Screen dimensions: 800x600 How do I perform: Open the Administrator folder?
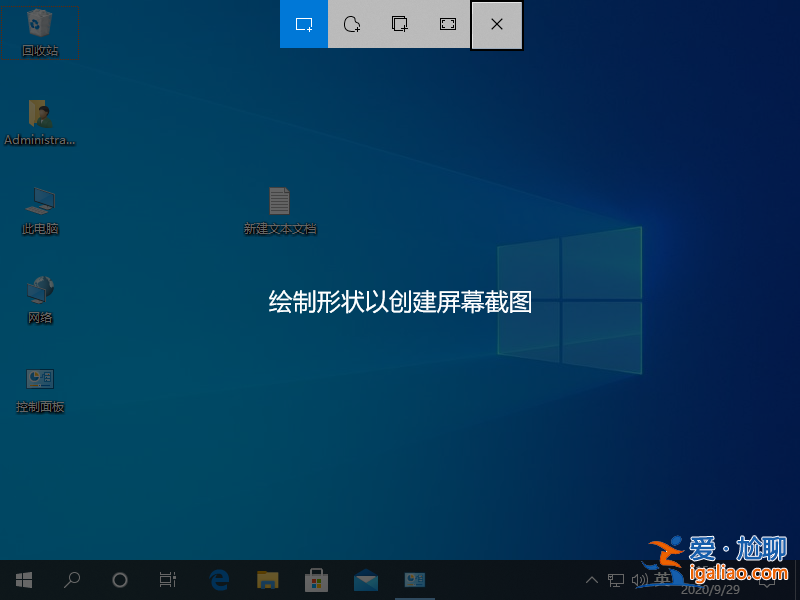(40, 115)
